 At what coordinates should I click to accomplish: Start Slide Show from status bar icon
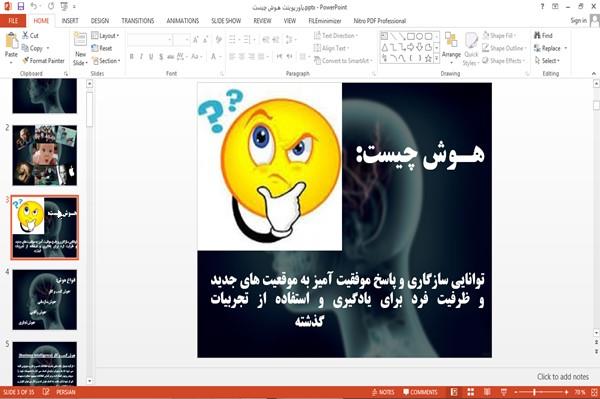[x=504, y=392]
